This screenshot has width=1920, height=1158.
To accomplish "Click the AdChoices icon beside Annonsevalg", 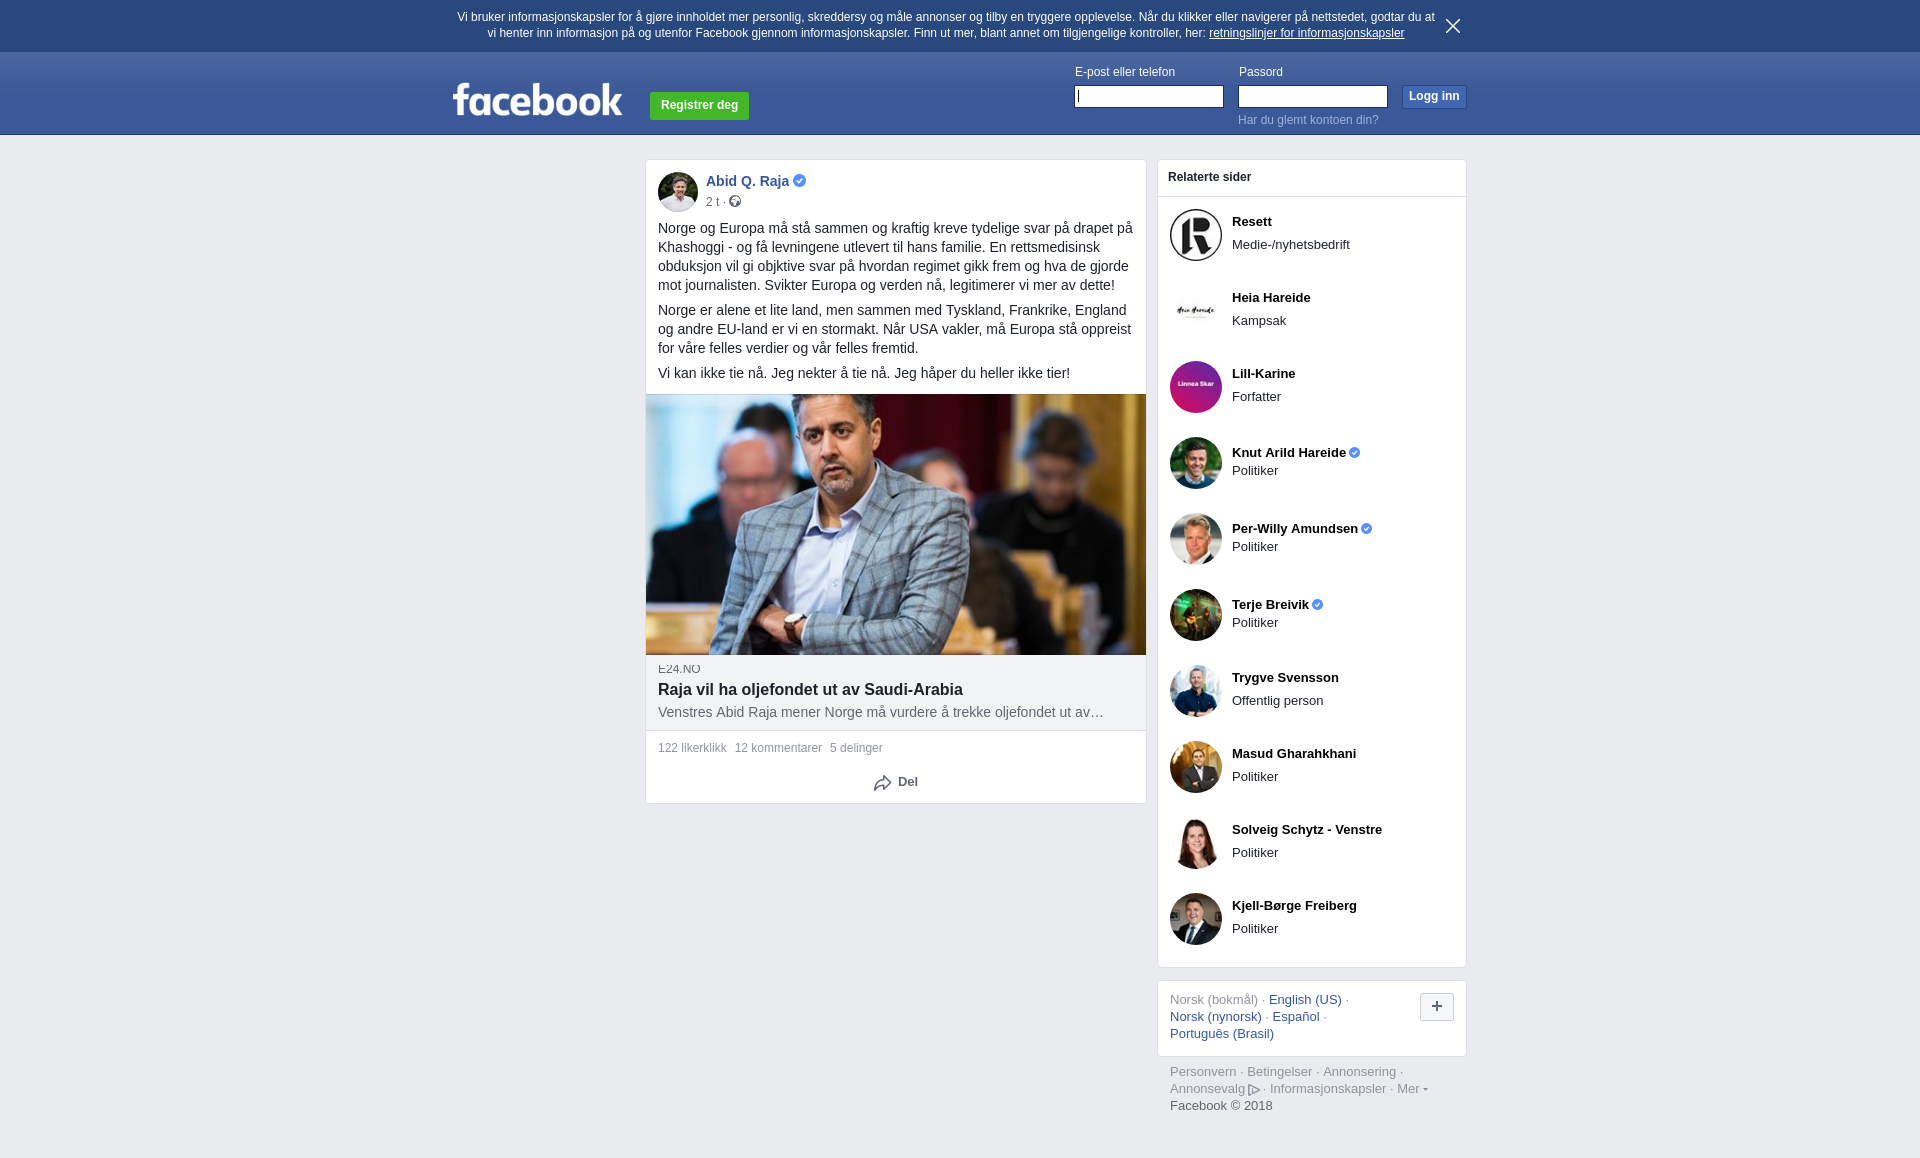I will click(x=1254, y=1090).
